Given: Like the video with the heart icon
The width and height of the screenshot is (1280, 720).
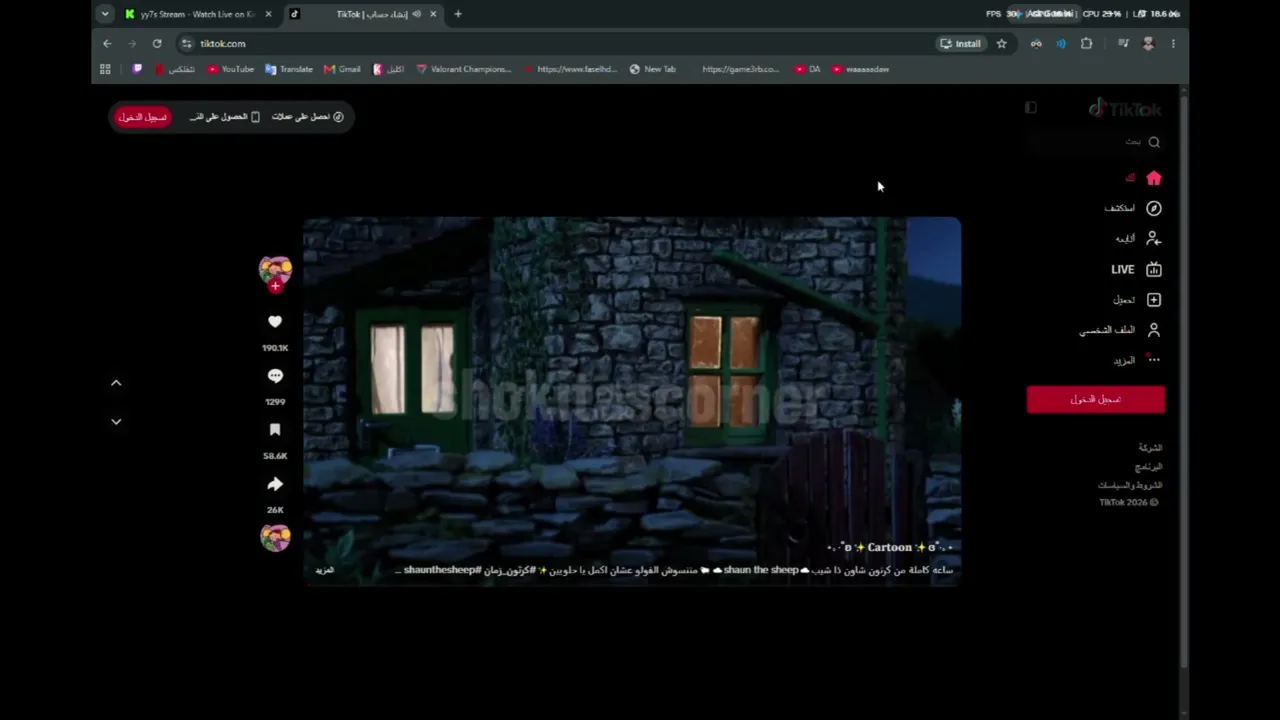Looking at the screenshot, I should tap(275, 322).
